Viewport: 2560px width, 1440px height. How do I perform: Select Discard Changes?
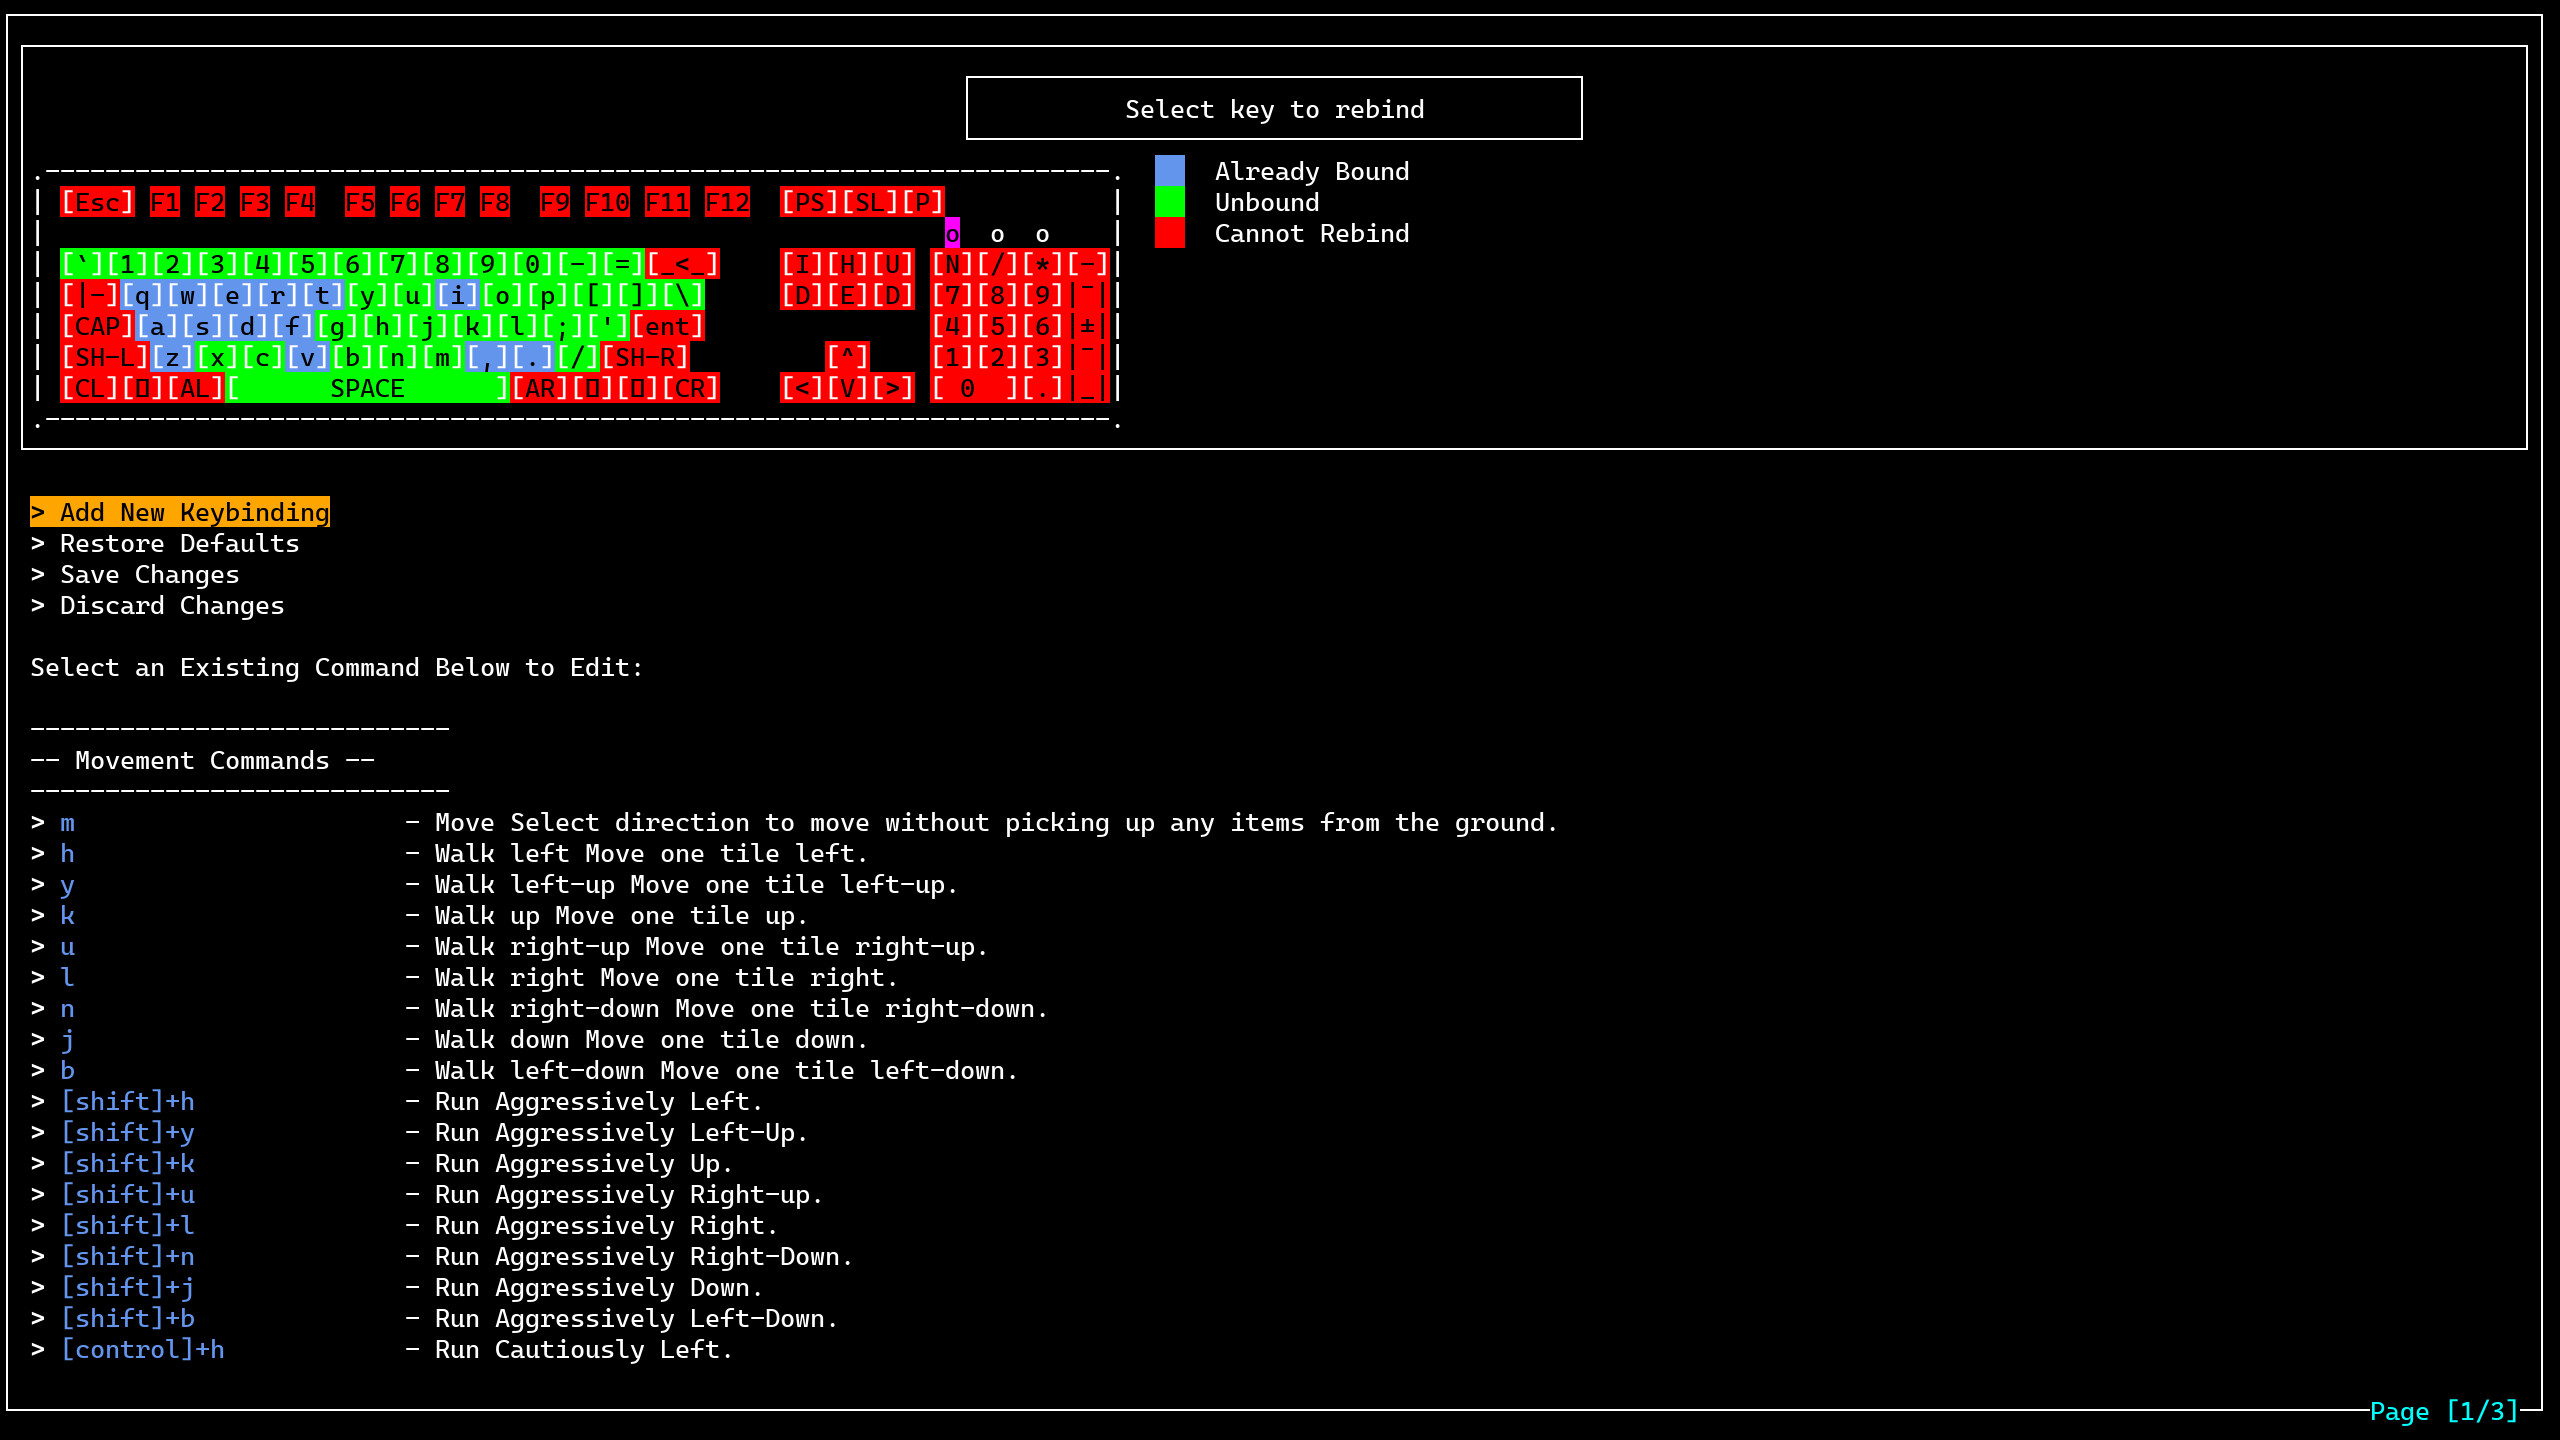(x=171, y=605)
